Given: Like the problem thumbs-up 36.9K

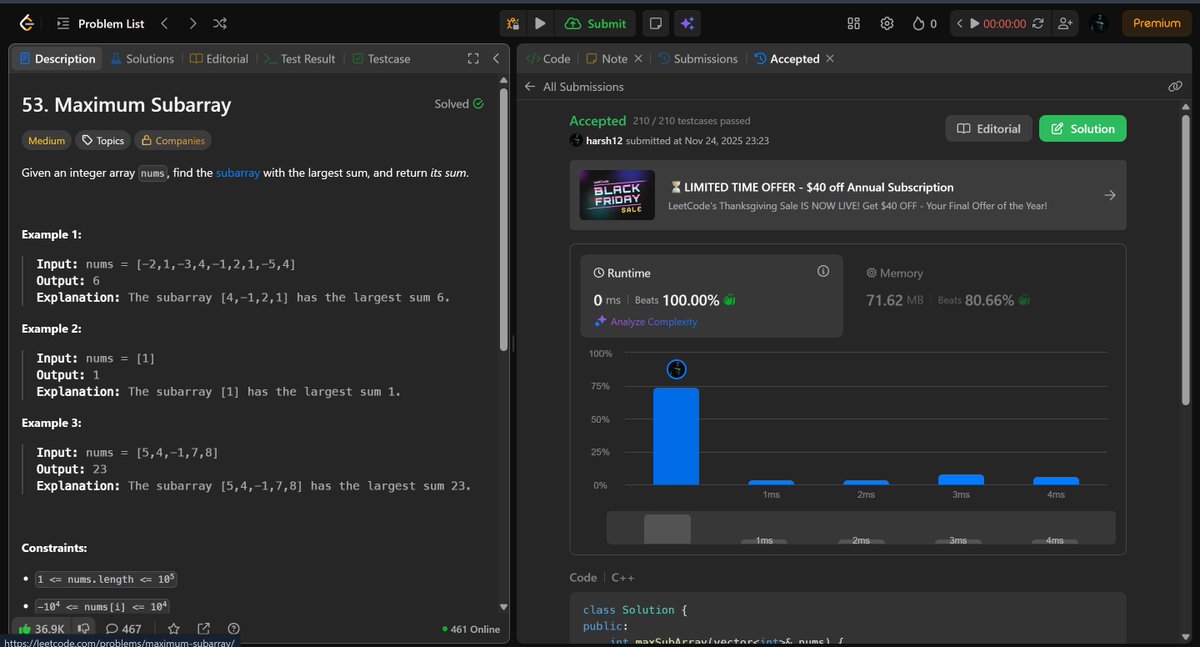Looking at the screenshot, I should [x=40, y=629].
